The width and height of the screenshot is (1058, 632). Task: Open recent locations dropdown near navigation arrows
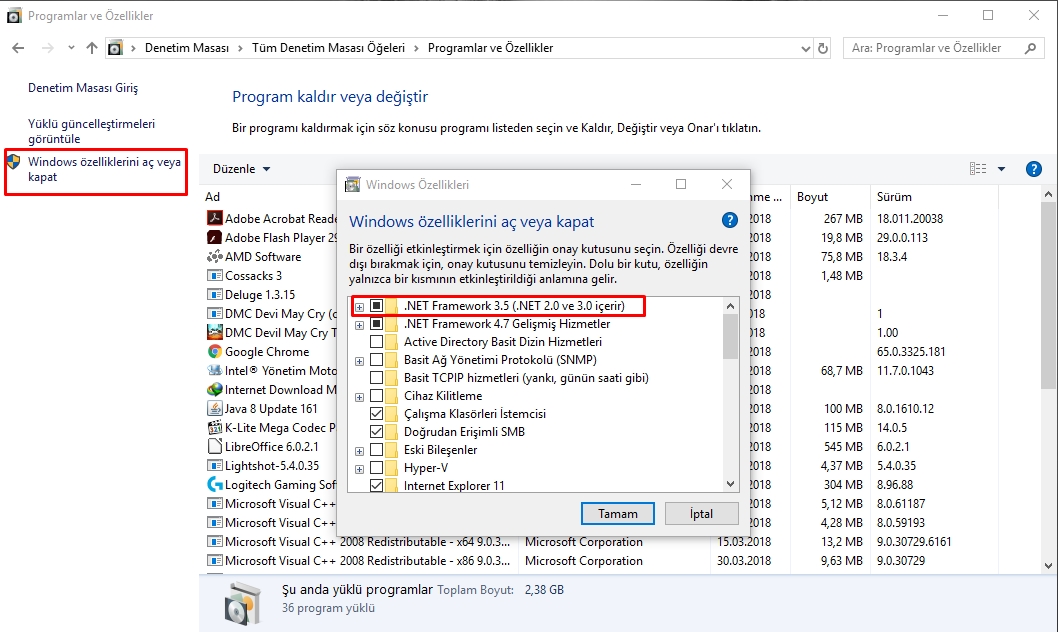(71, 48)
